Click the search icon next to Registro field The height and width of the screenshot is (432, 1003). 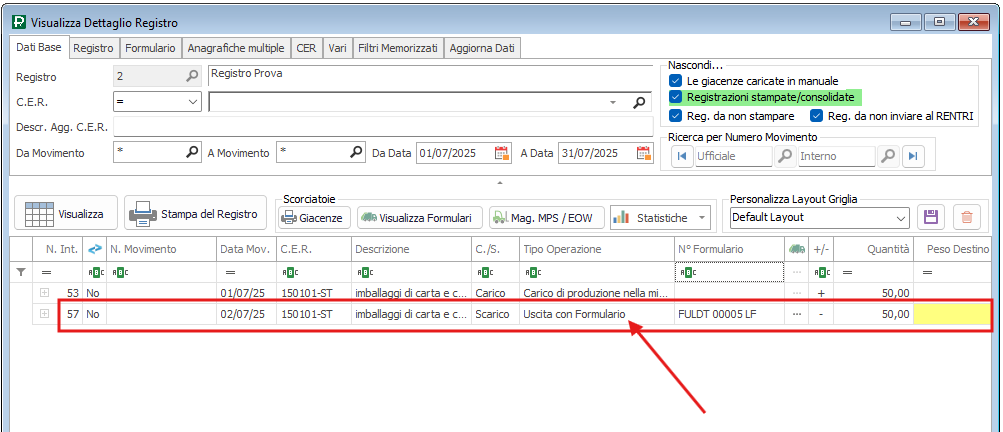pyautogui.click(x=192, y=76)
